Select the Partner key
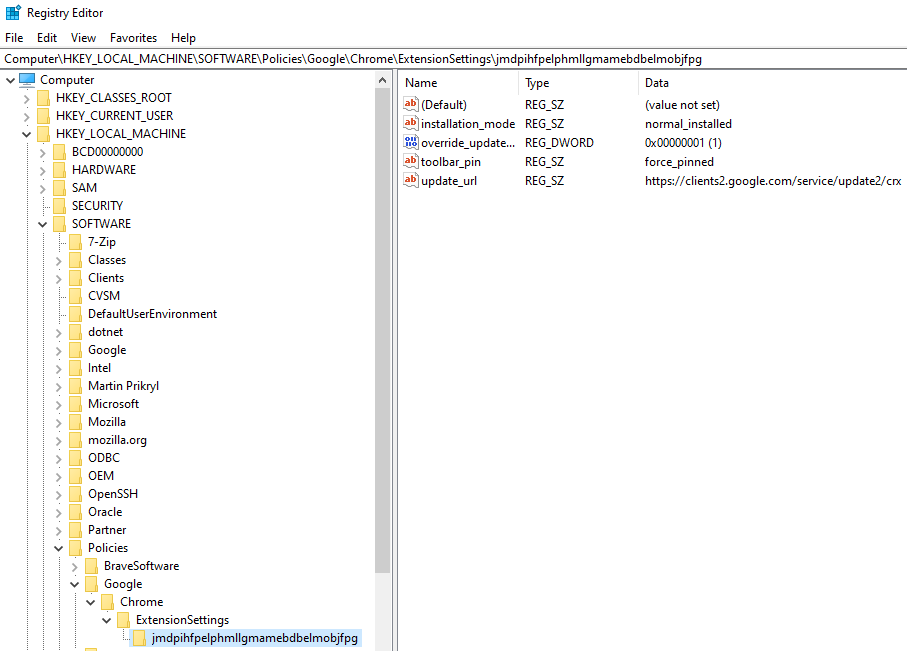Screen dimensions: 907x651 pos(107,530)
